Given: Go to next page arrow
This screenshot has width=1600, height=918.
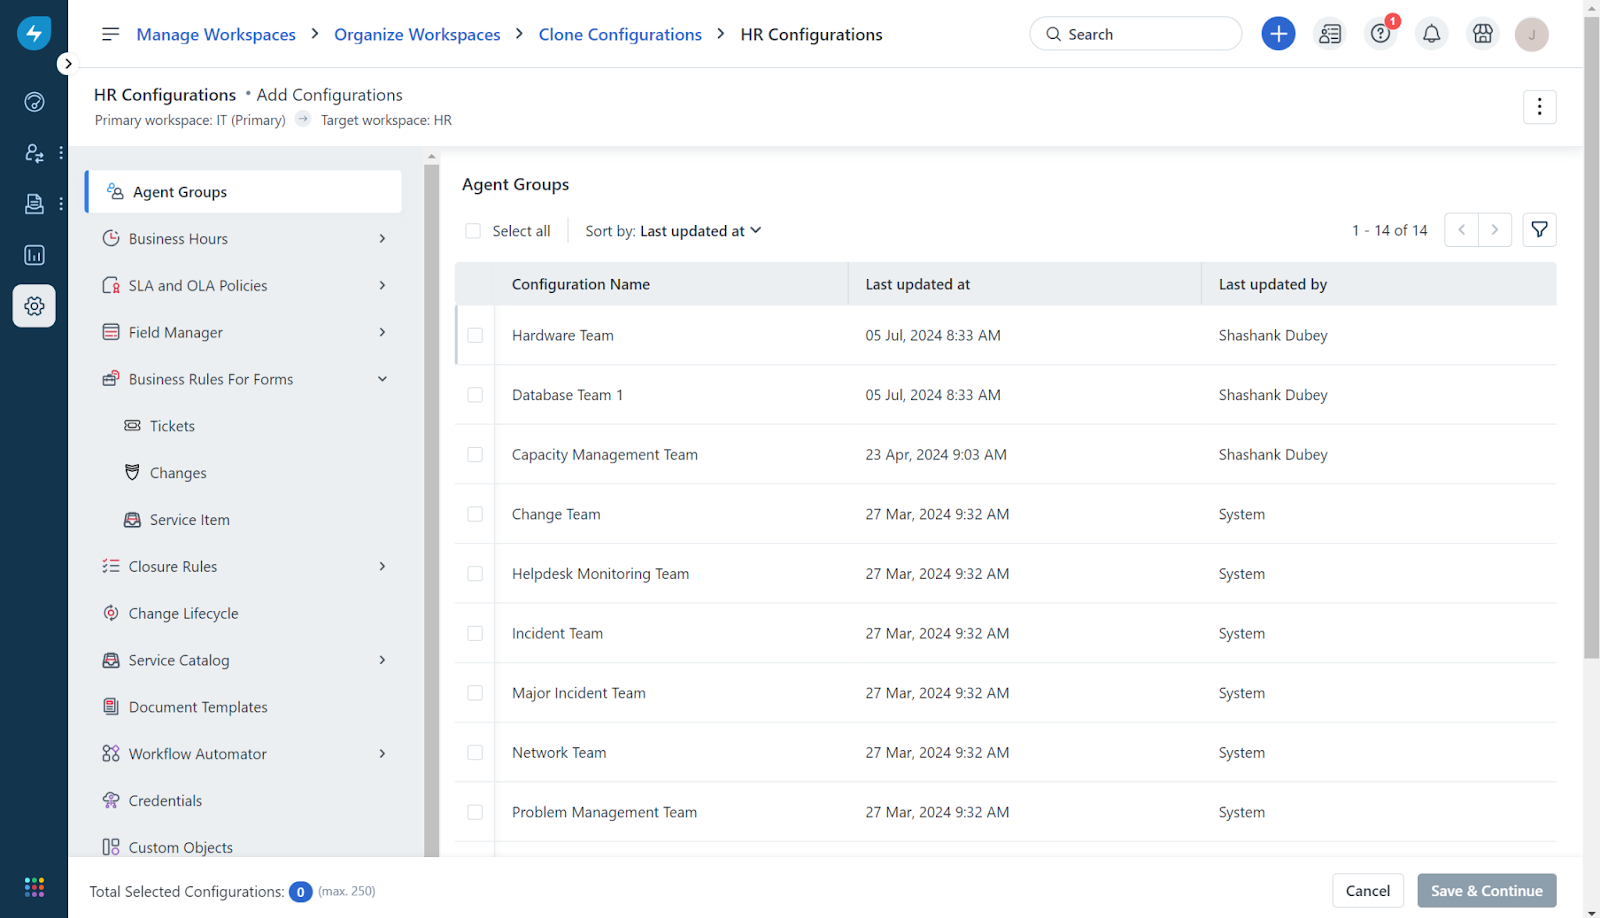Looking at the screenshot, I should pyautogui.click(x=1495, y=230).
